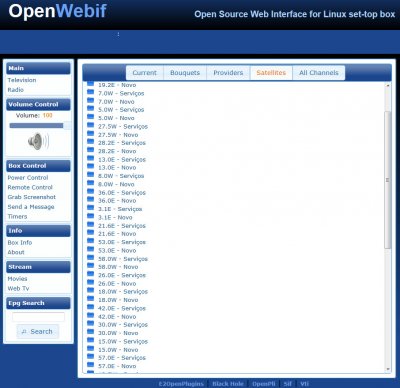Set volume using the volume slider

tap(40, 126)
